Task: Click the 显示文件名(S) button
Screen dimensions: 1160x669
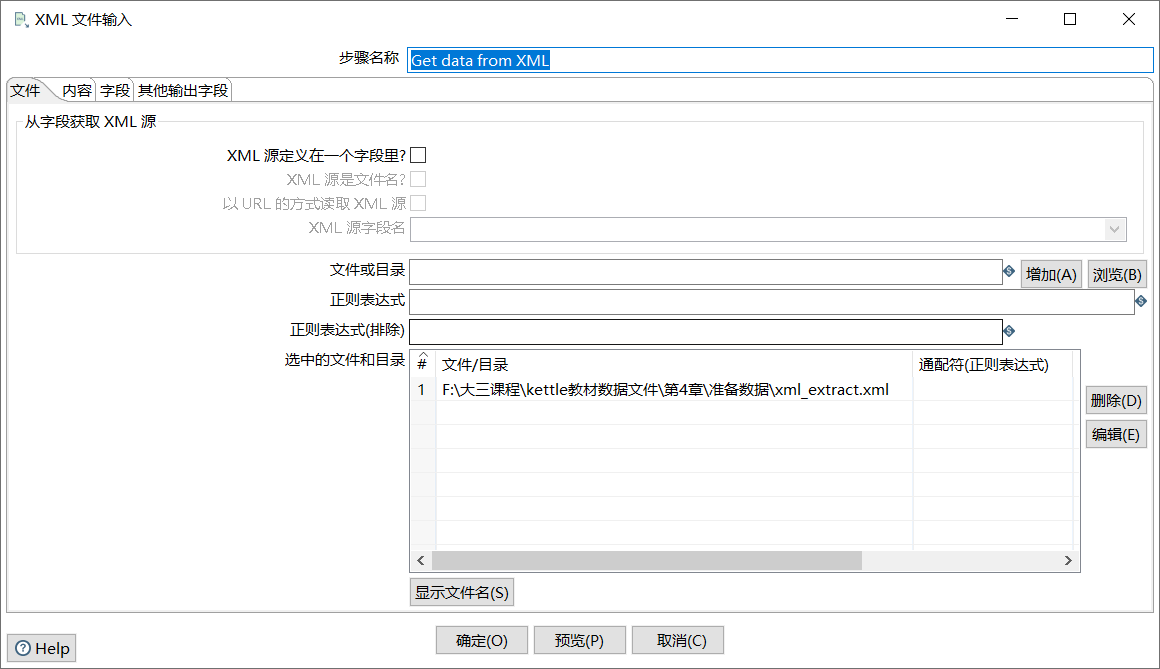Action: point(462,592)
